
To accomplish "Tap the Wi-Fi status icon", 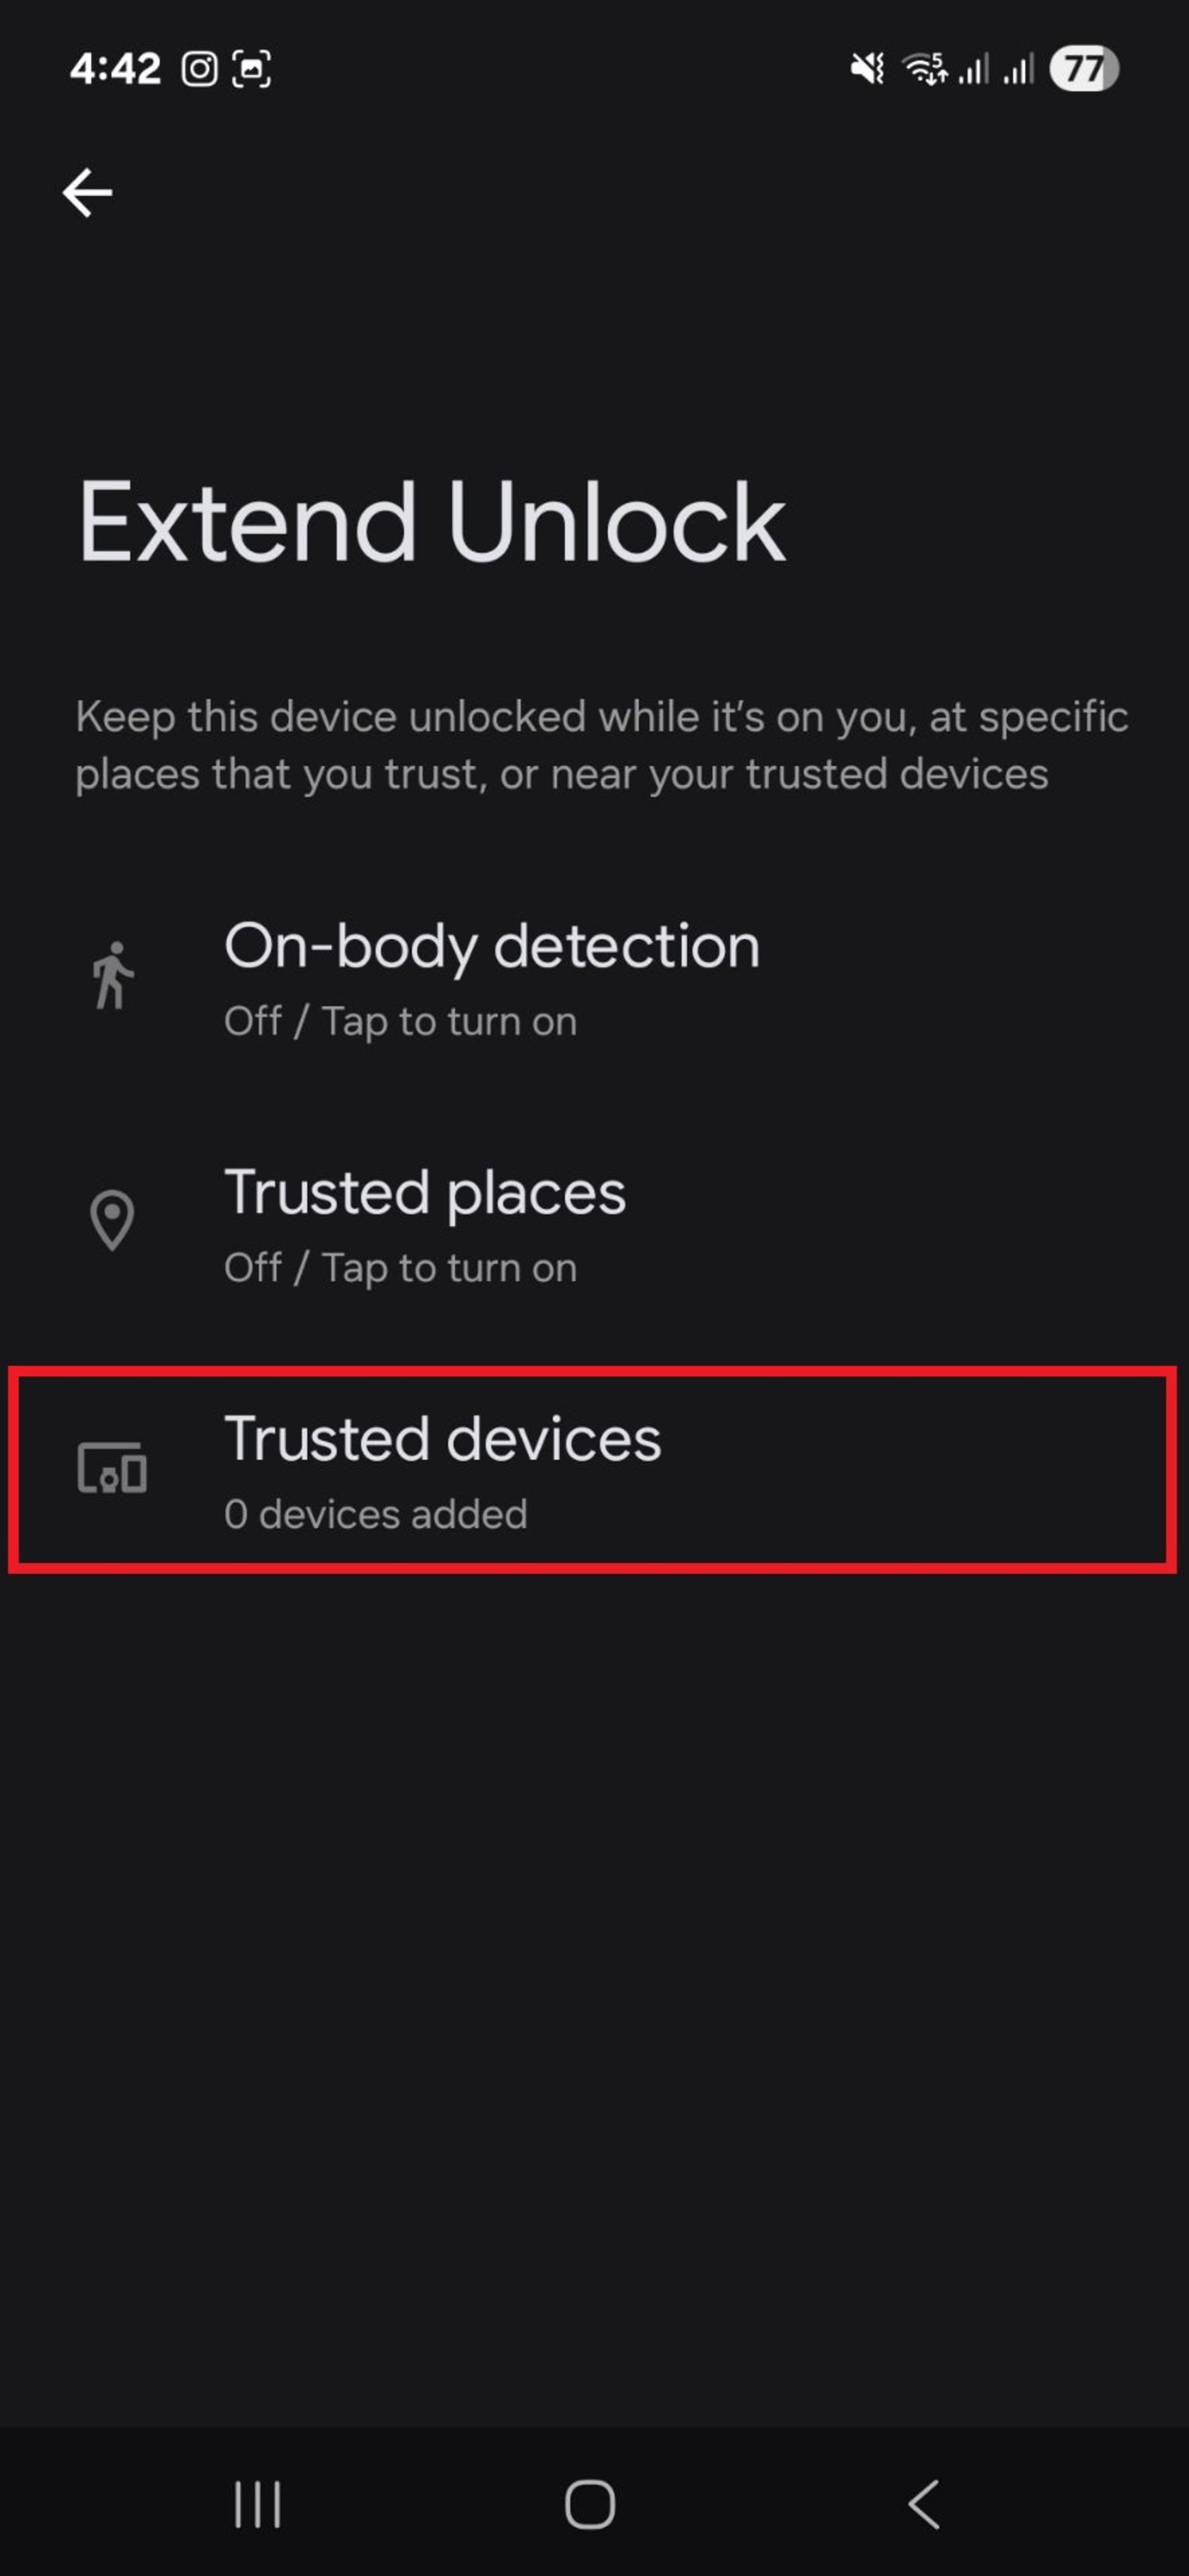I will click(924, 69).
